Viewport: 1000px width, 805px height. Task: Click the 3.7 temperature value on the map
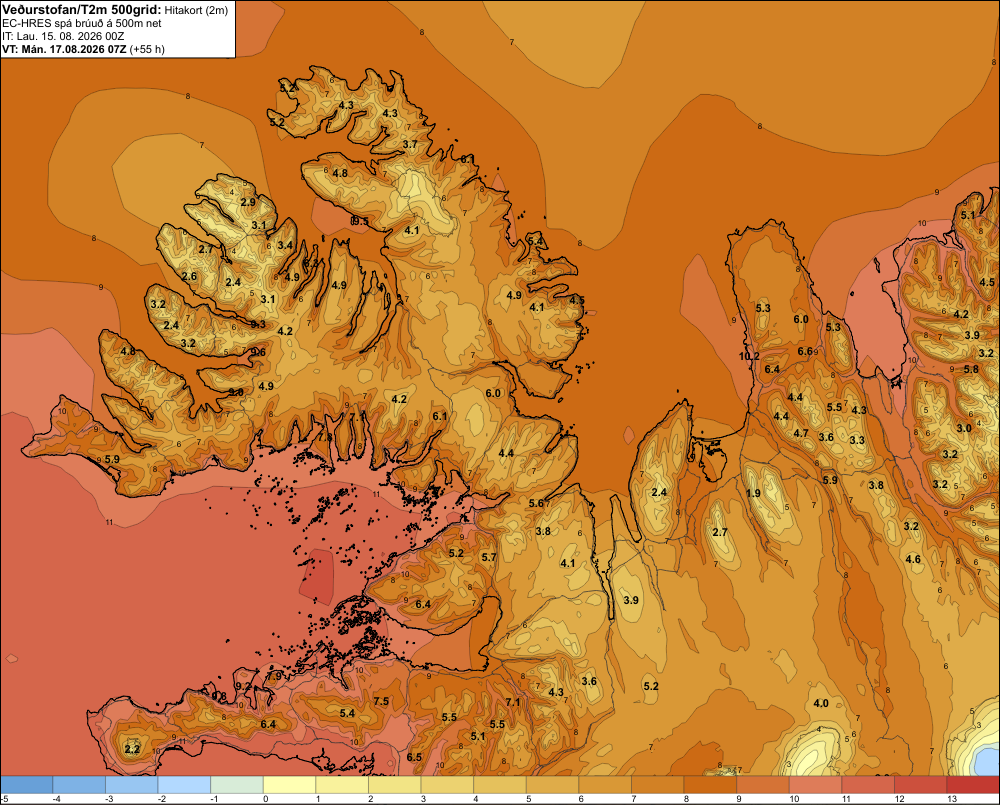(410, 144)
